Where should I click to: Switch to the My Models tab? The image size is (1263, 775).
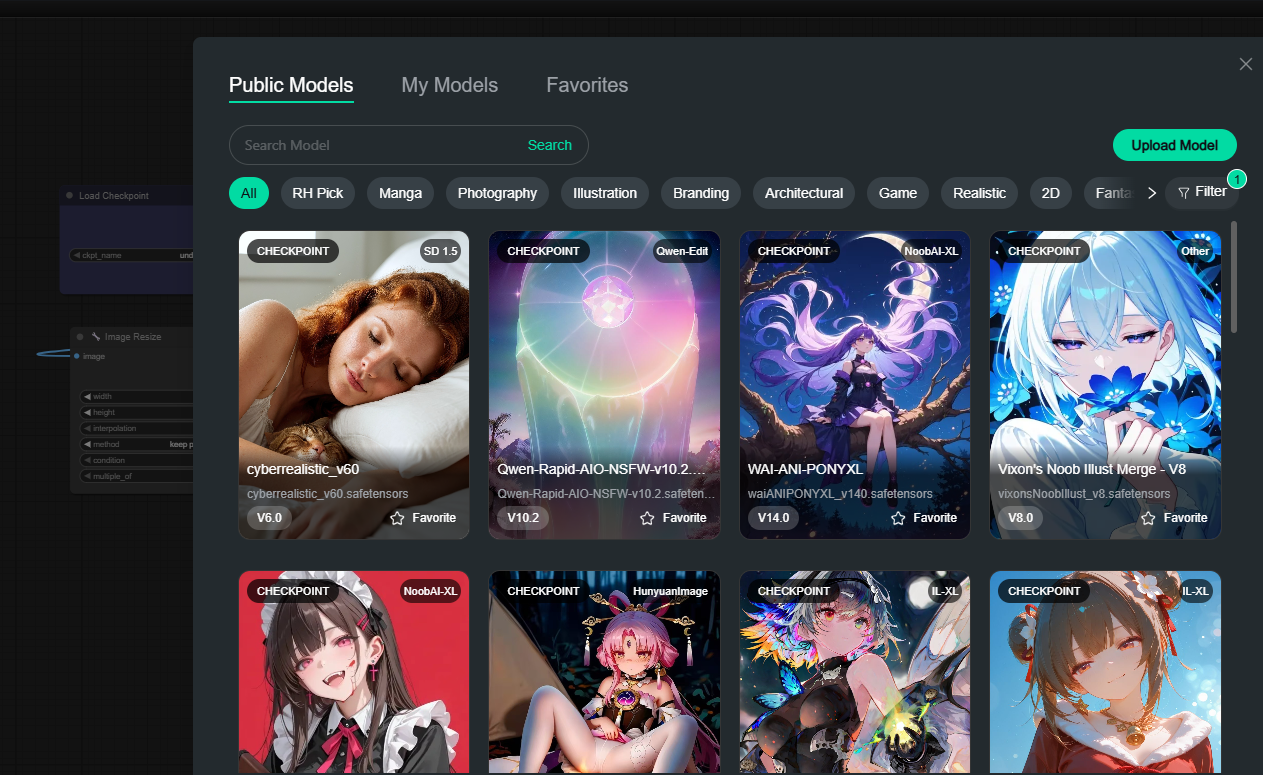449,85
